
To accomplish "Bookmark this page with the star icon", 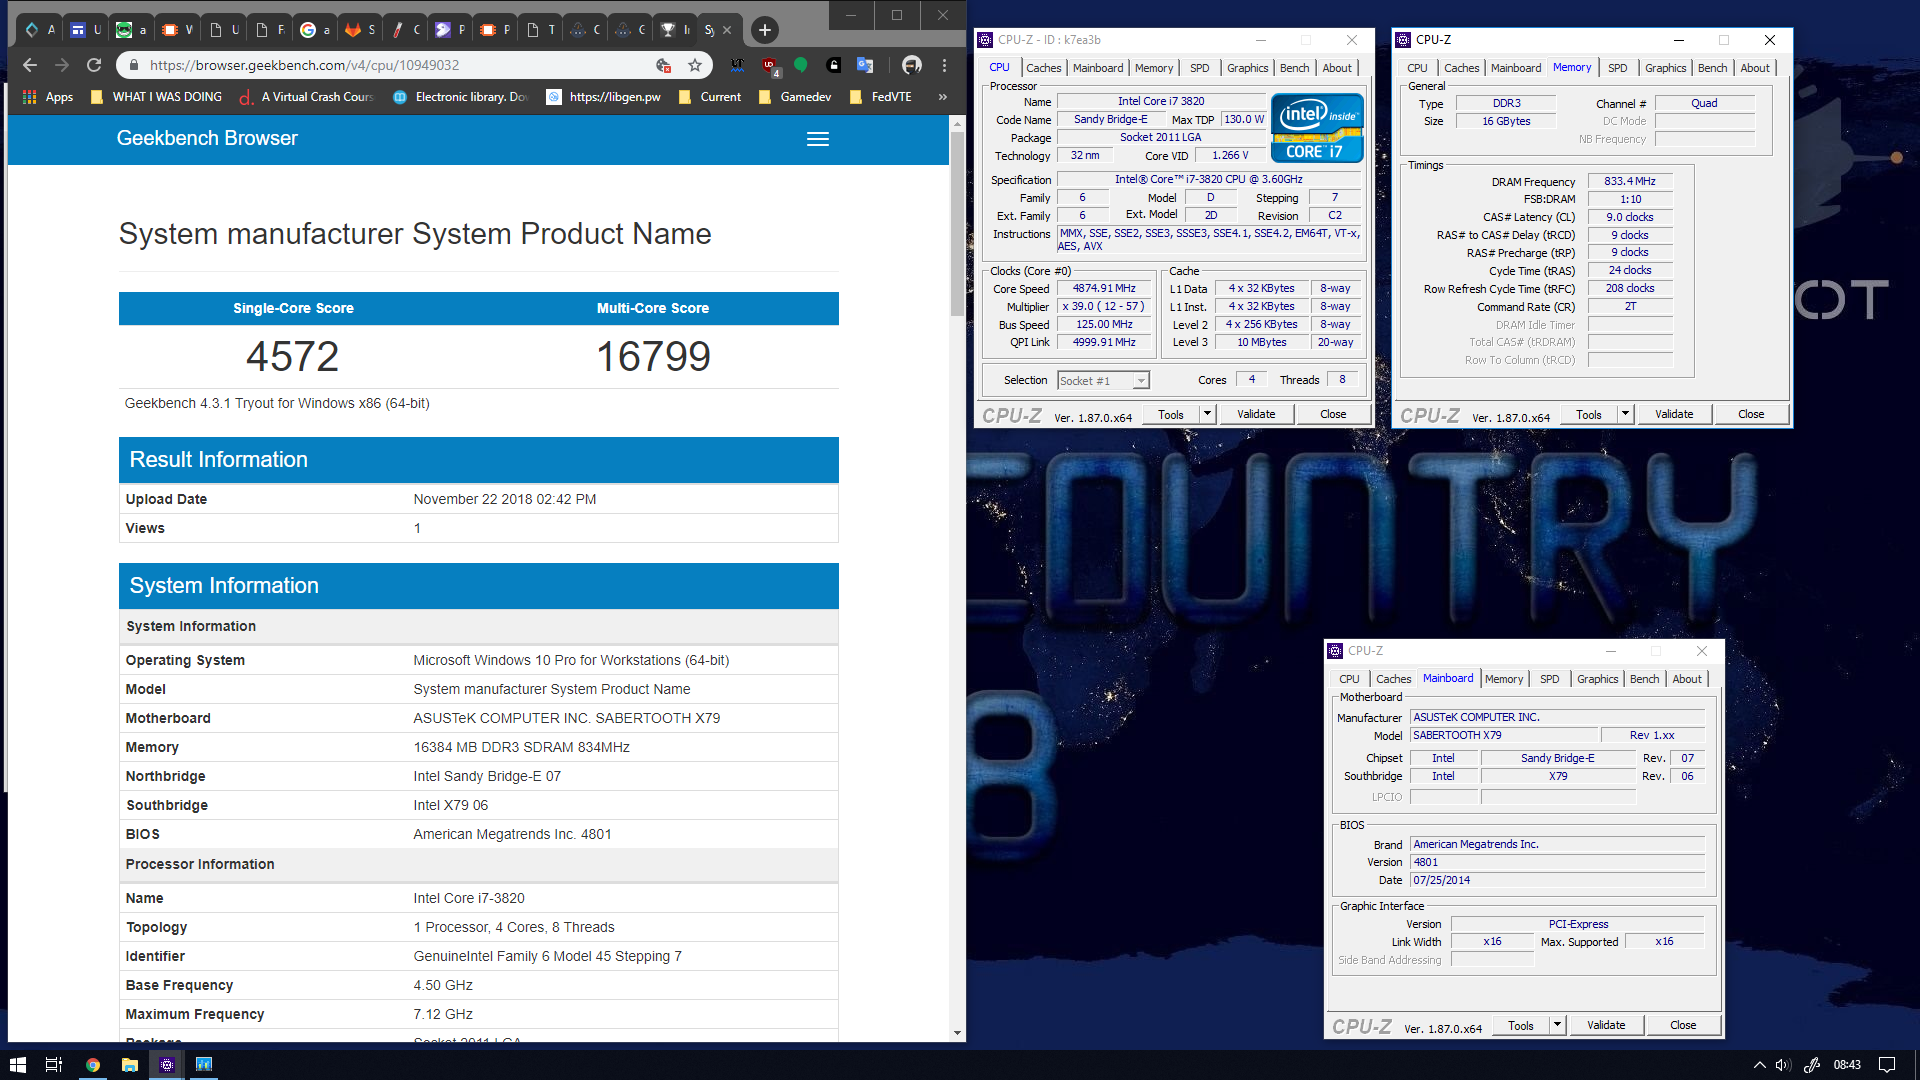I will [695, 65].
